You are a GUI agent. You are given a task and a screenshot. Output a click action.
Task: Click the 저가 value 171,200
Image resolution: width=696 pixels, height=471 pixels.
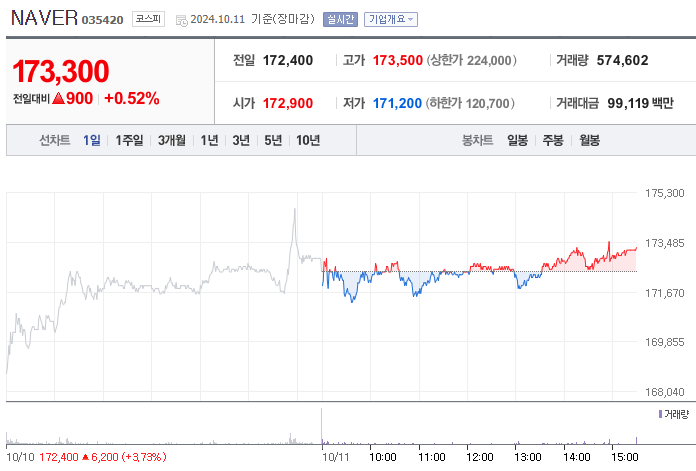pos(397,103)
